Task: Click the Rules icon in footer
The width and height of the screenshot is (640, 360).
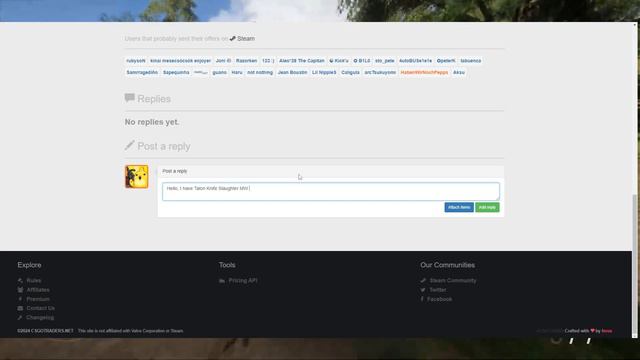Action: 20,280
